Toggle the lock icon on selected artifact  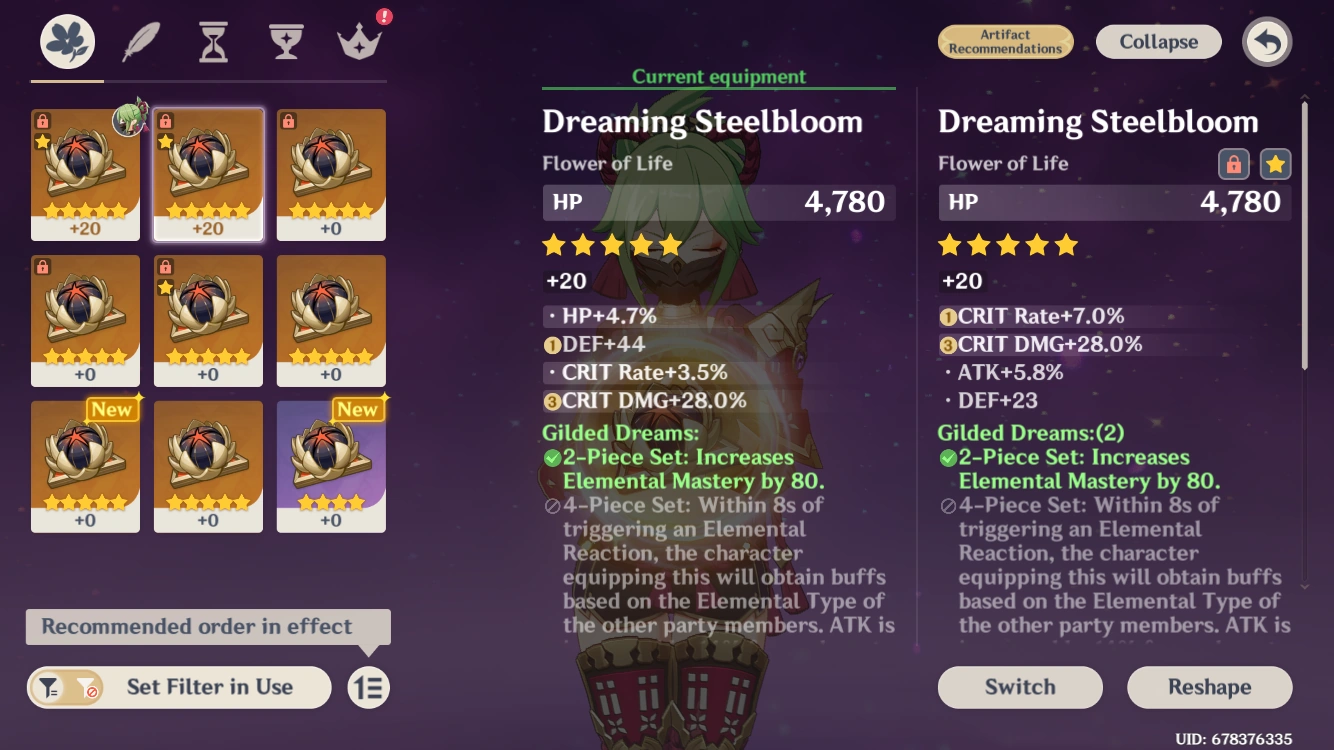(x=1235, y=164)
